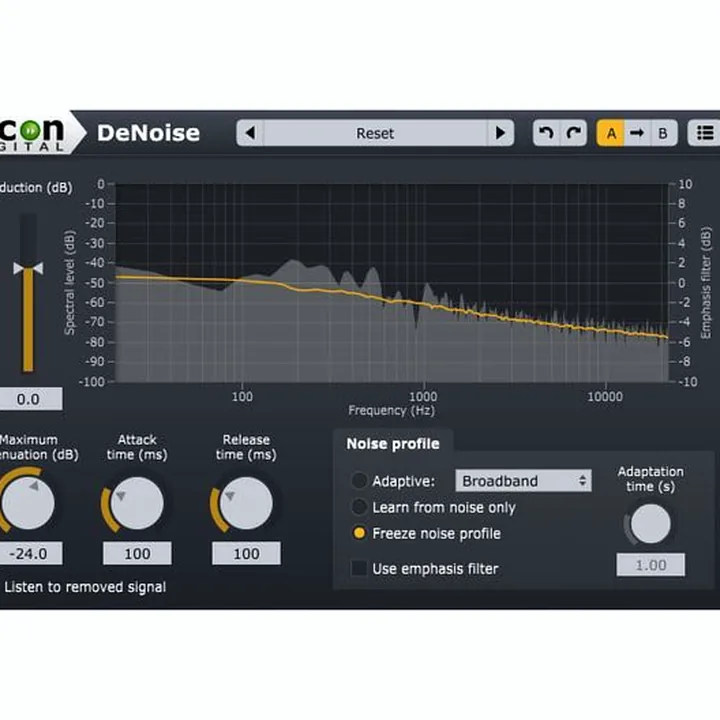Click the Noise profile tab
Image resolution: width=720 pixels, height=720 pixels.
[393, 444]
